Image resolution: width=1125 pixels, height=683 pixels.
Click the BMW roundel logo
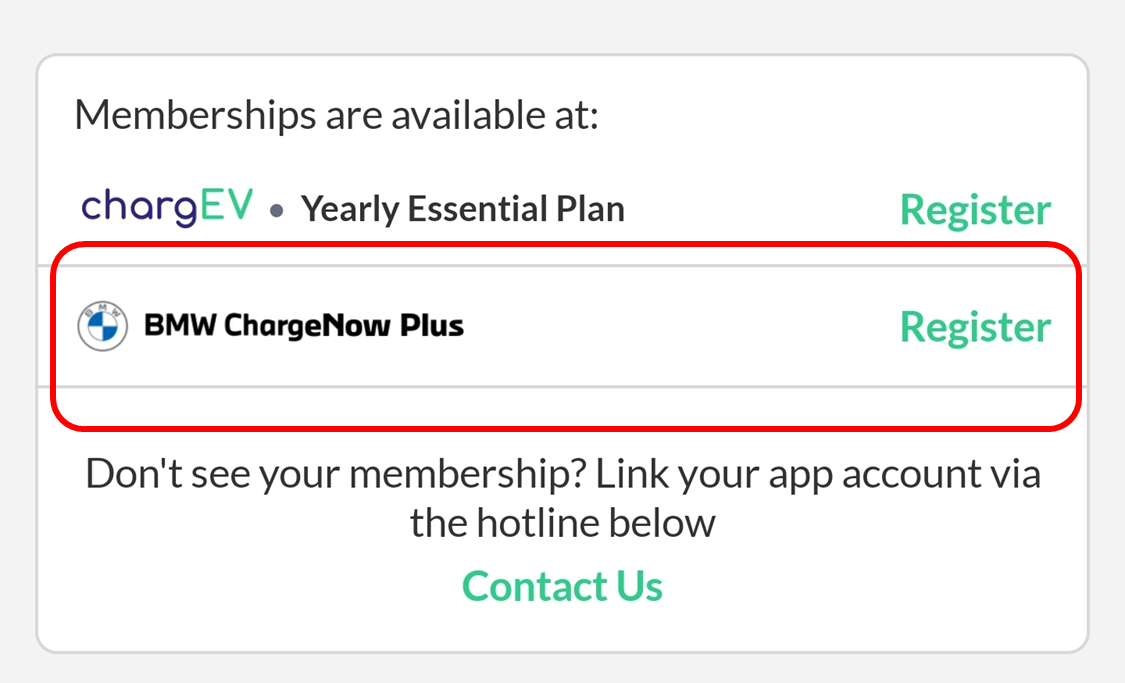point(103,326)
